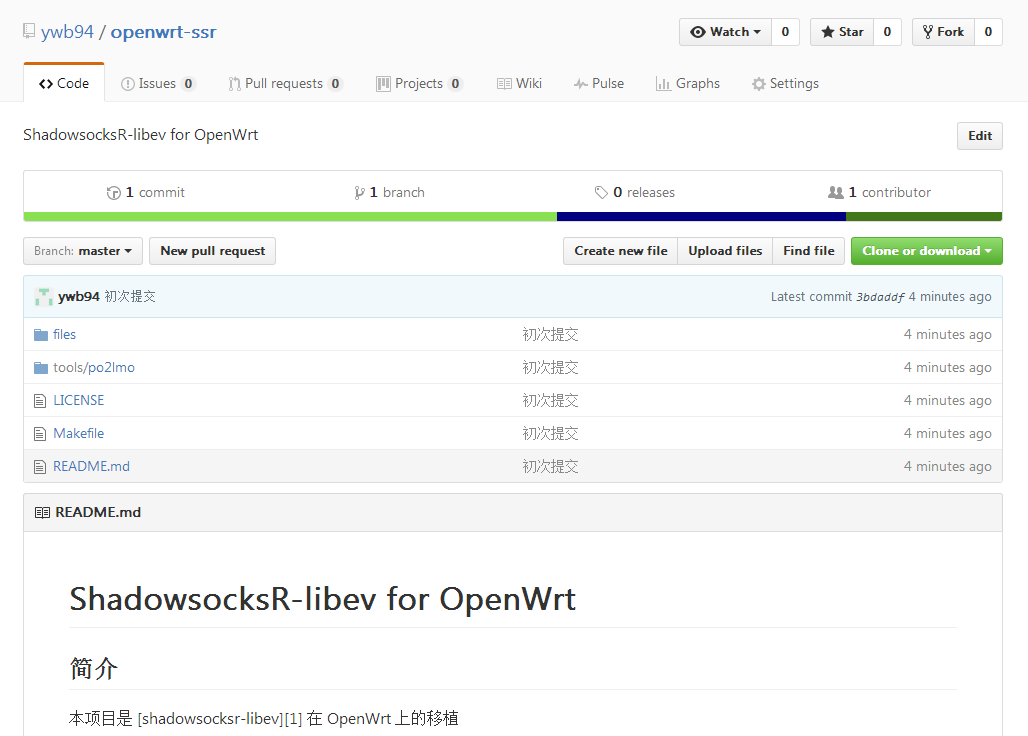Click the people icon next to 1 contributor
1028x736 pixels.
coord(836,193)
